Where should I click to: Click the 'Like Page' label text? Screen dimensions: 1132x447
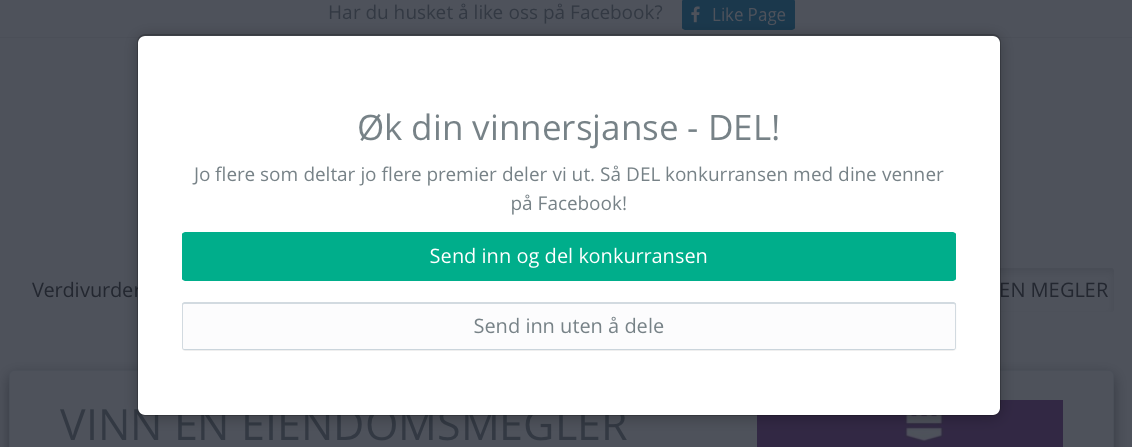[x=748, y=15]
